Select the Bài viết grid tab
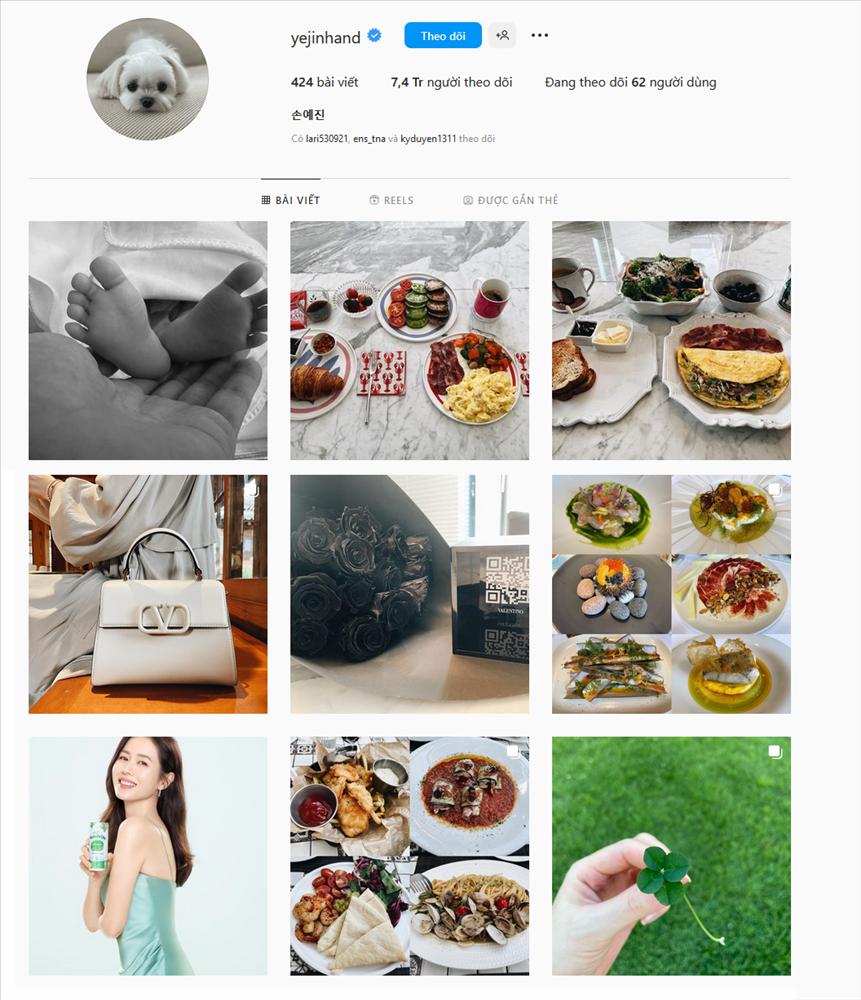 [x=291, y=200]
